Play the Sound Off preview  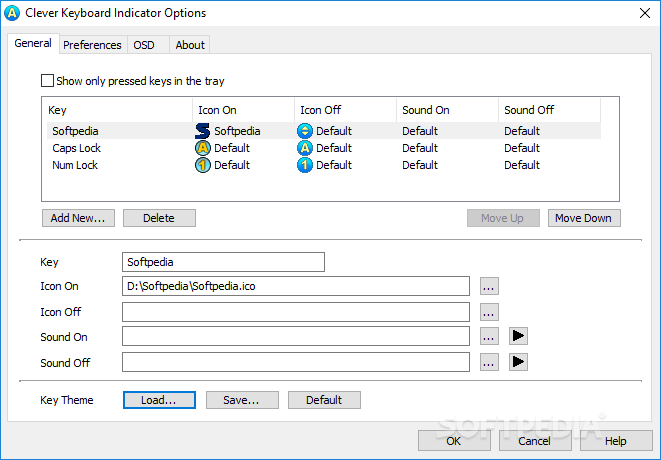point(518,362)
